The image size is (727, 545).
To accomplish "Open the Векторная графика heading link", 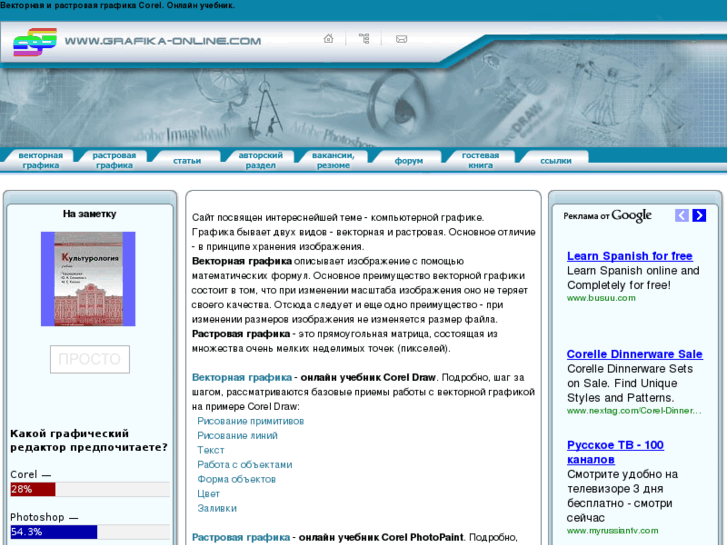I will (x=242, y=378).
